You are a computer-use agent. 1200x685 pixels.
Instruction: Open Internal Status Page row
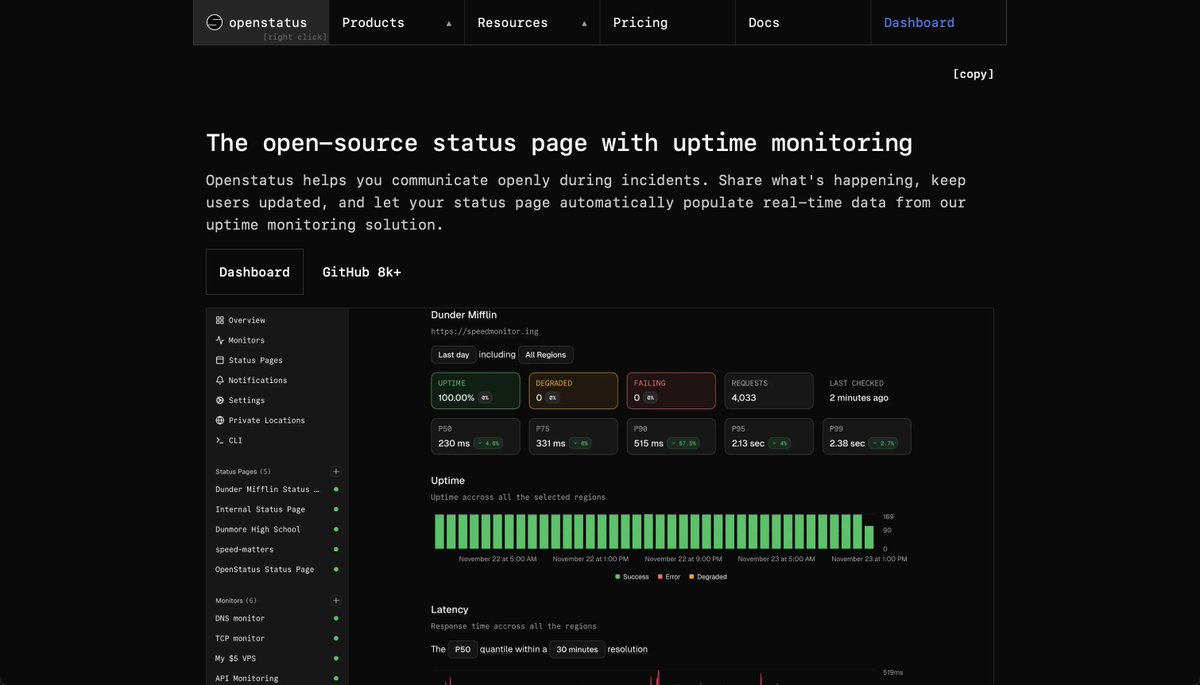(277, 509)
